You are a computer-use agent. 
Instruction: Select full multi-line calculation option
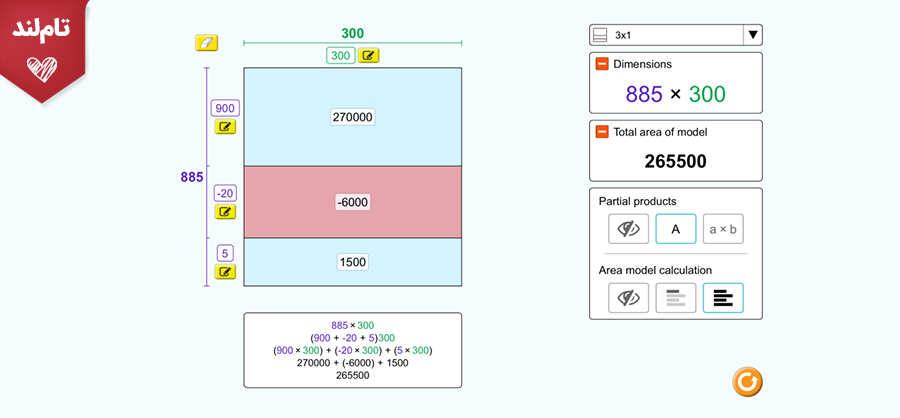point(723,298)
